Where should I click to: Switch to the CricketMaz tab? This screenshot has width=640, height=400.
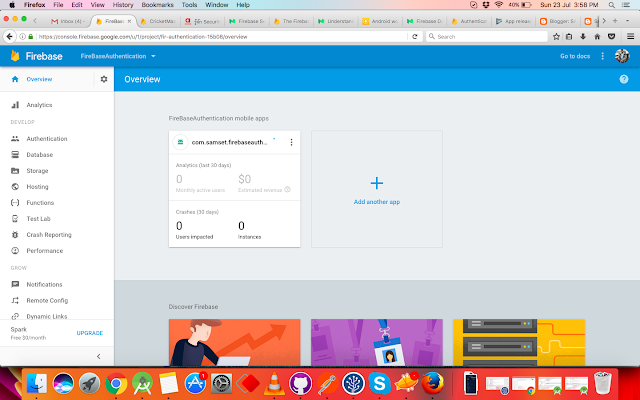tap(158, 21)
